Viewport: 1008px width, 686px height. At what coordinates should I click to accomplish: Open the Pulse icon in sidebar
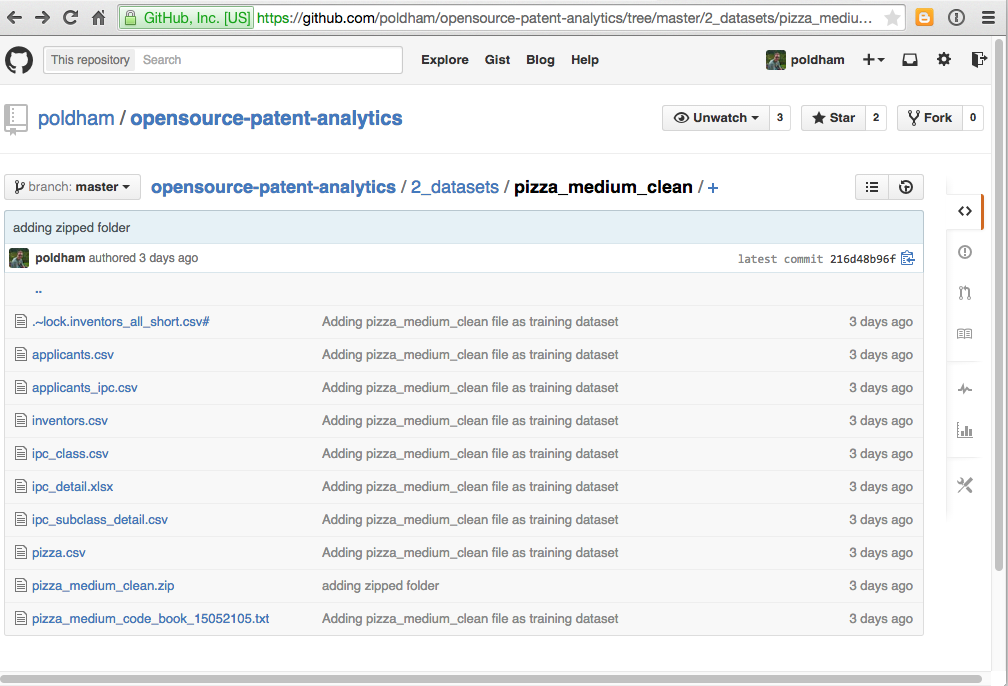[964, 389]
